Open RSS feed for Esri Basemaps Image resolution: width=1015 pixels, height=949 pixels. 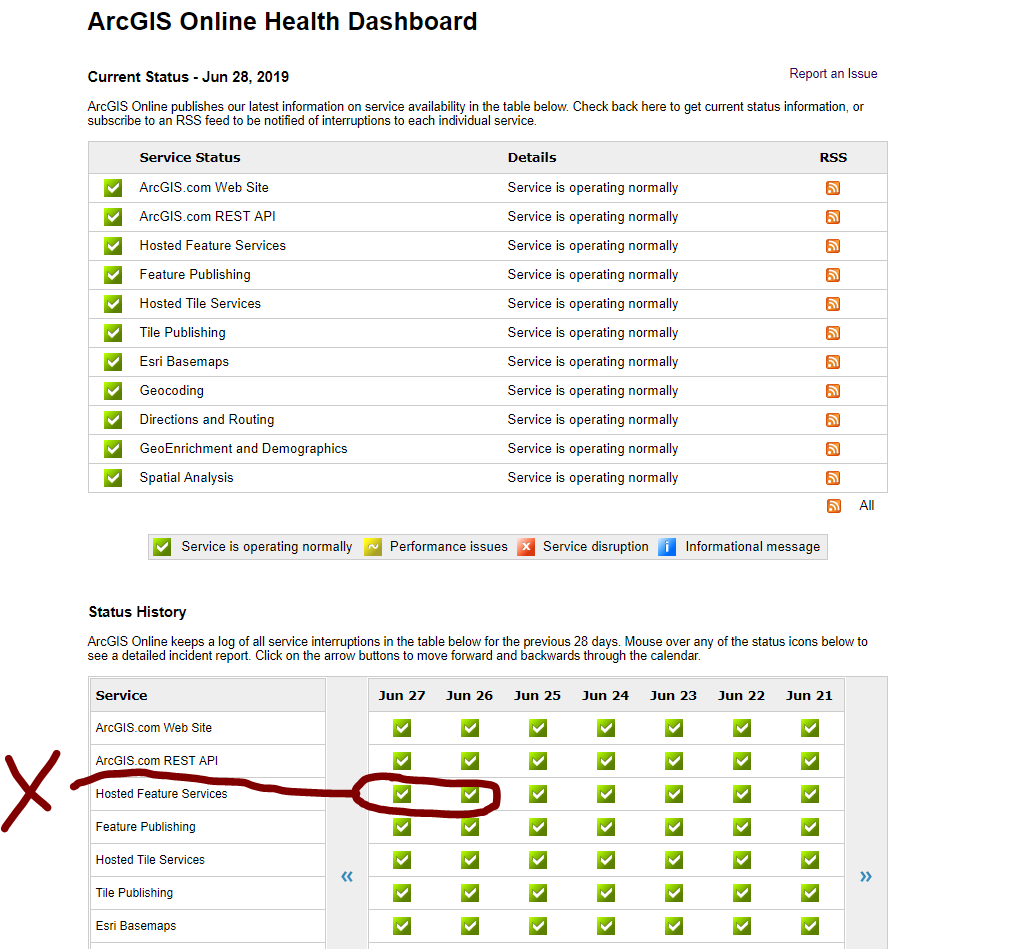pyautogui.click(x=832, y=362)
